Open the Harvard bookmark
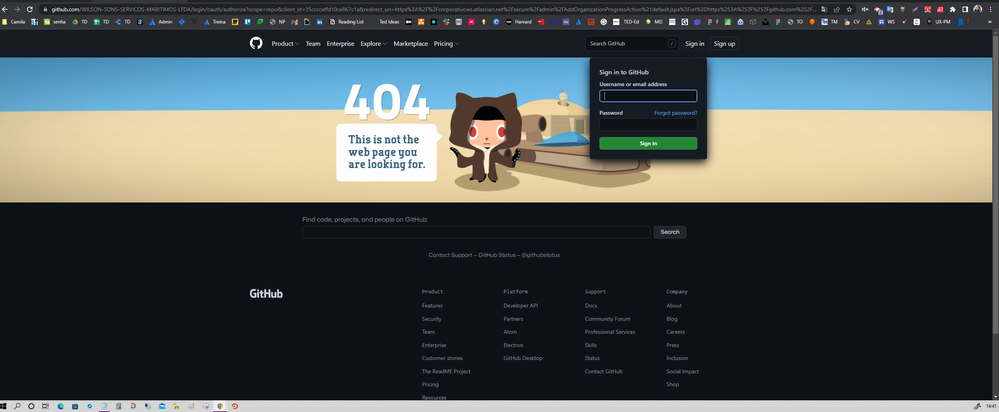The image size is (999, 412). [x=519, y=22]
